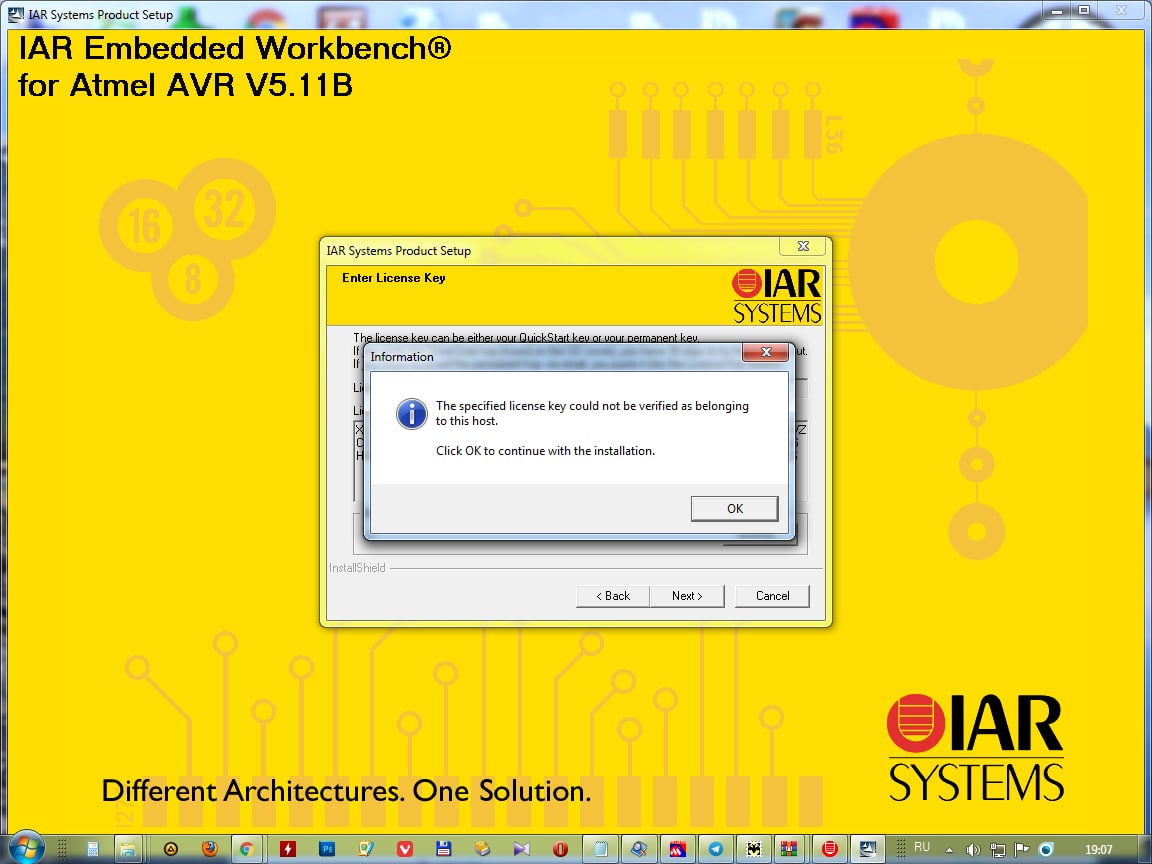Click the Information dialog title text
1152x864 pixels.
tap(402, 357)
